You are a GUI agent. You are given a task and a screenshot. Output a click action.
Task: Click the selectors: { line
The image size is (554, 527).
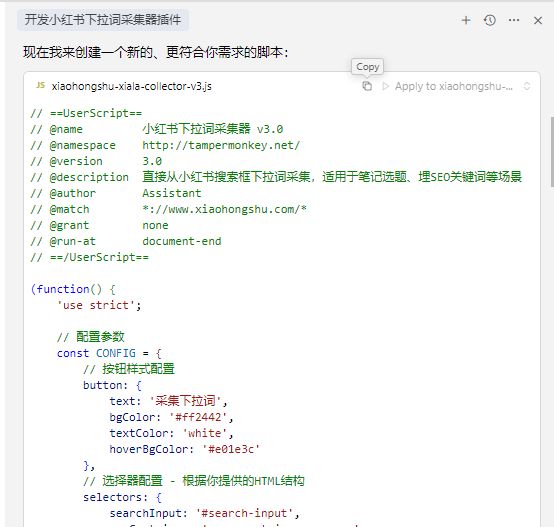click(x=122, y=497)
